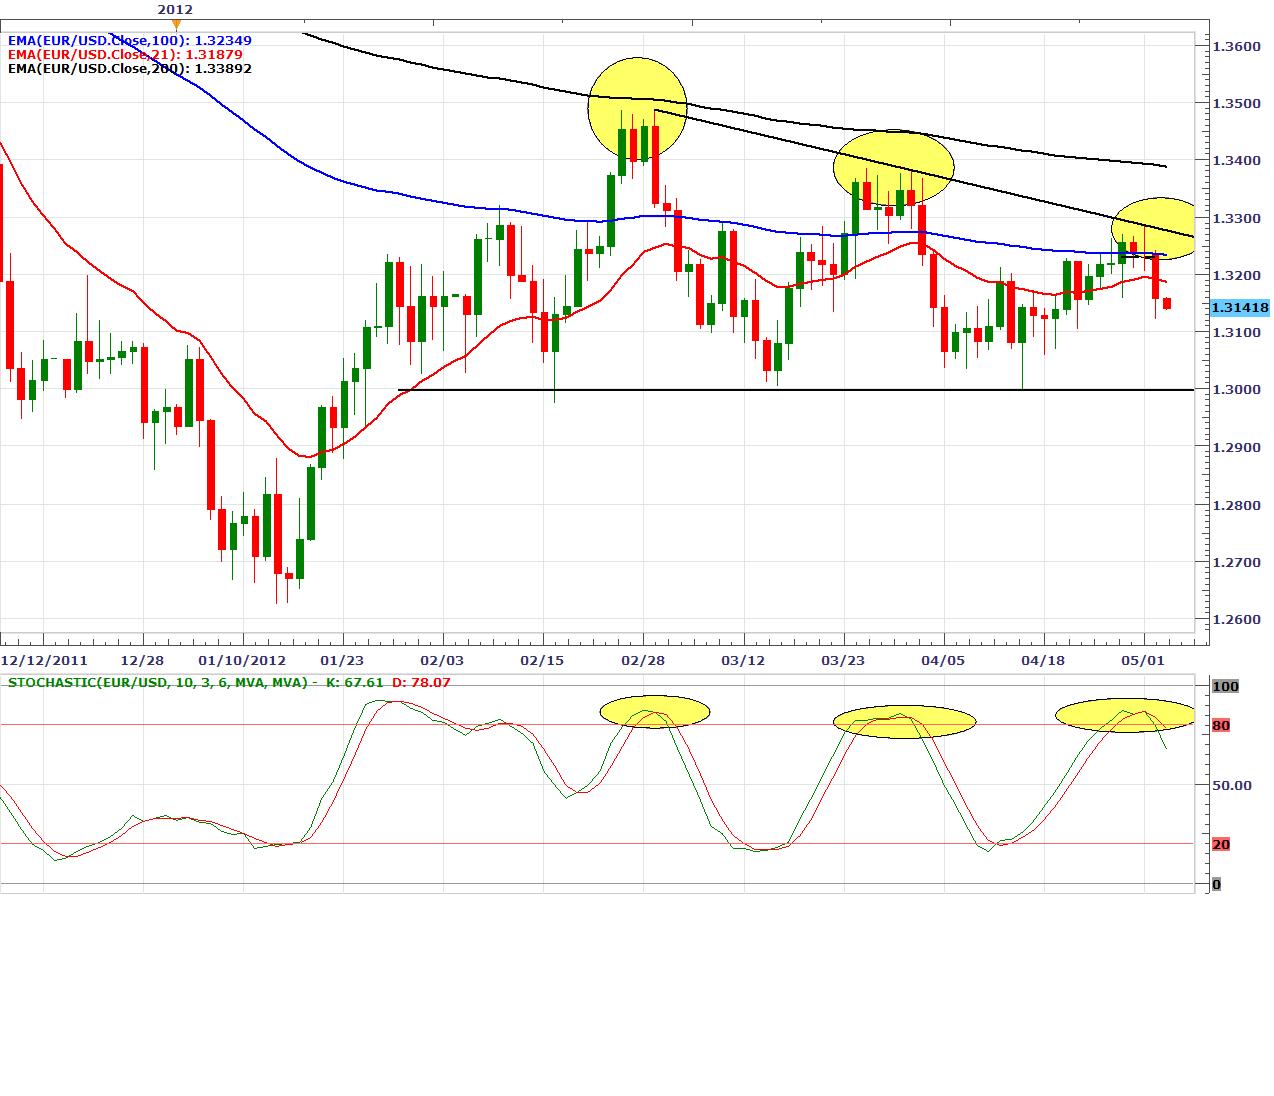Click the stochastic D: 78.07 value
The image size is (1274, 1096).
point(421,682)
